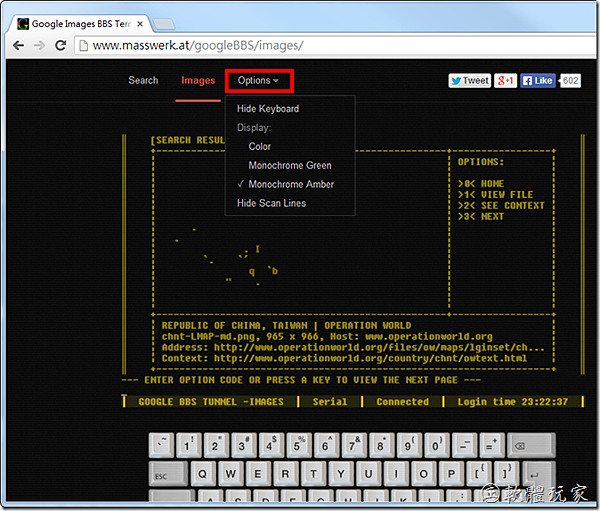Tap the O key on virtual keyboard
This screenshot has width=600, height=511.
click(x=423, y=473)
